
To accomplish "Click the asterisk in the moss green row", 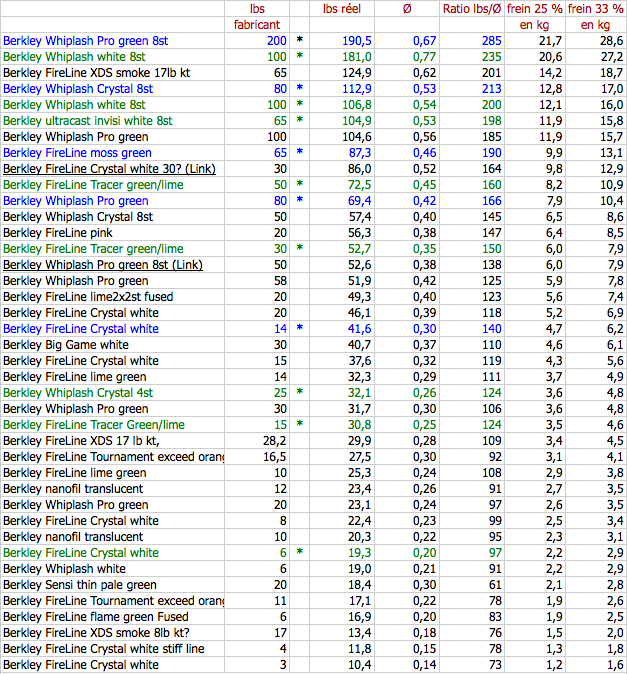I will pos(300,152).
